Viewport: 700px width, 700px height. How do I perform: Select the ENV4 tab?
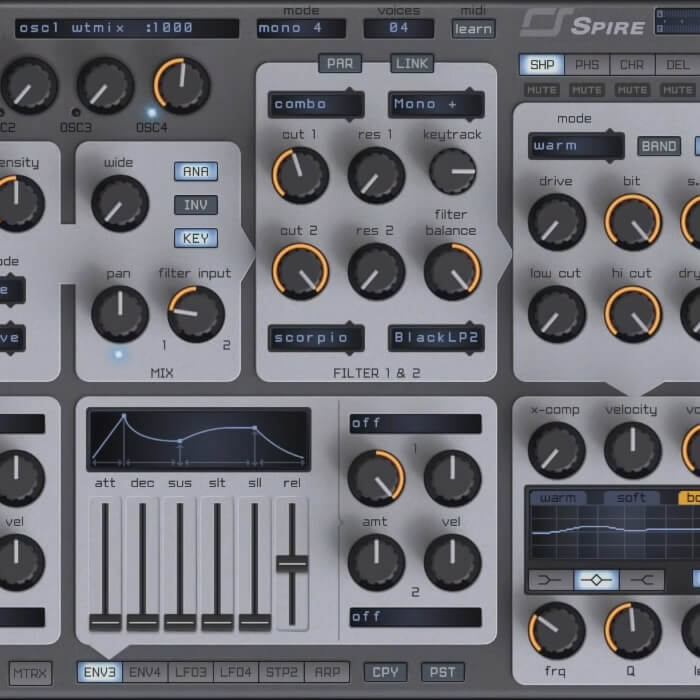[x=145, y=672]
